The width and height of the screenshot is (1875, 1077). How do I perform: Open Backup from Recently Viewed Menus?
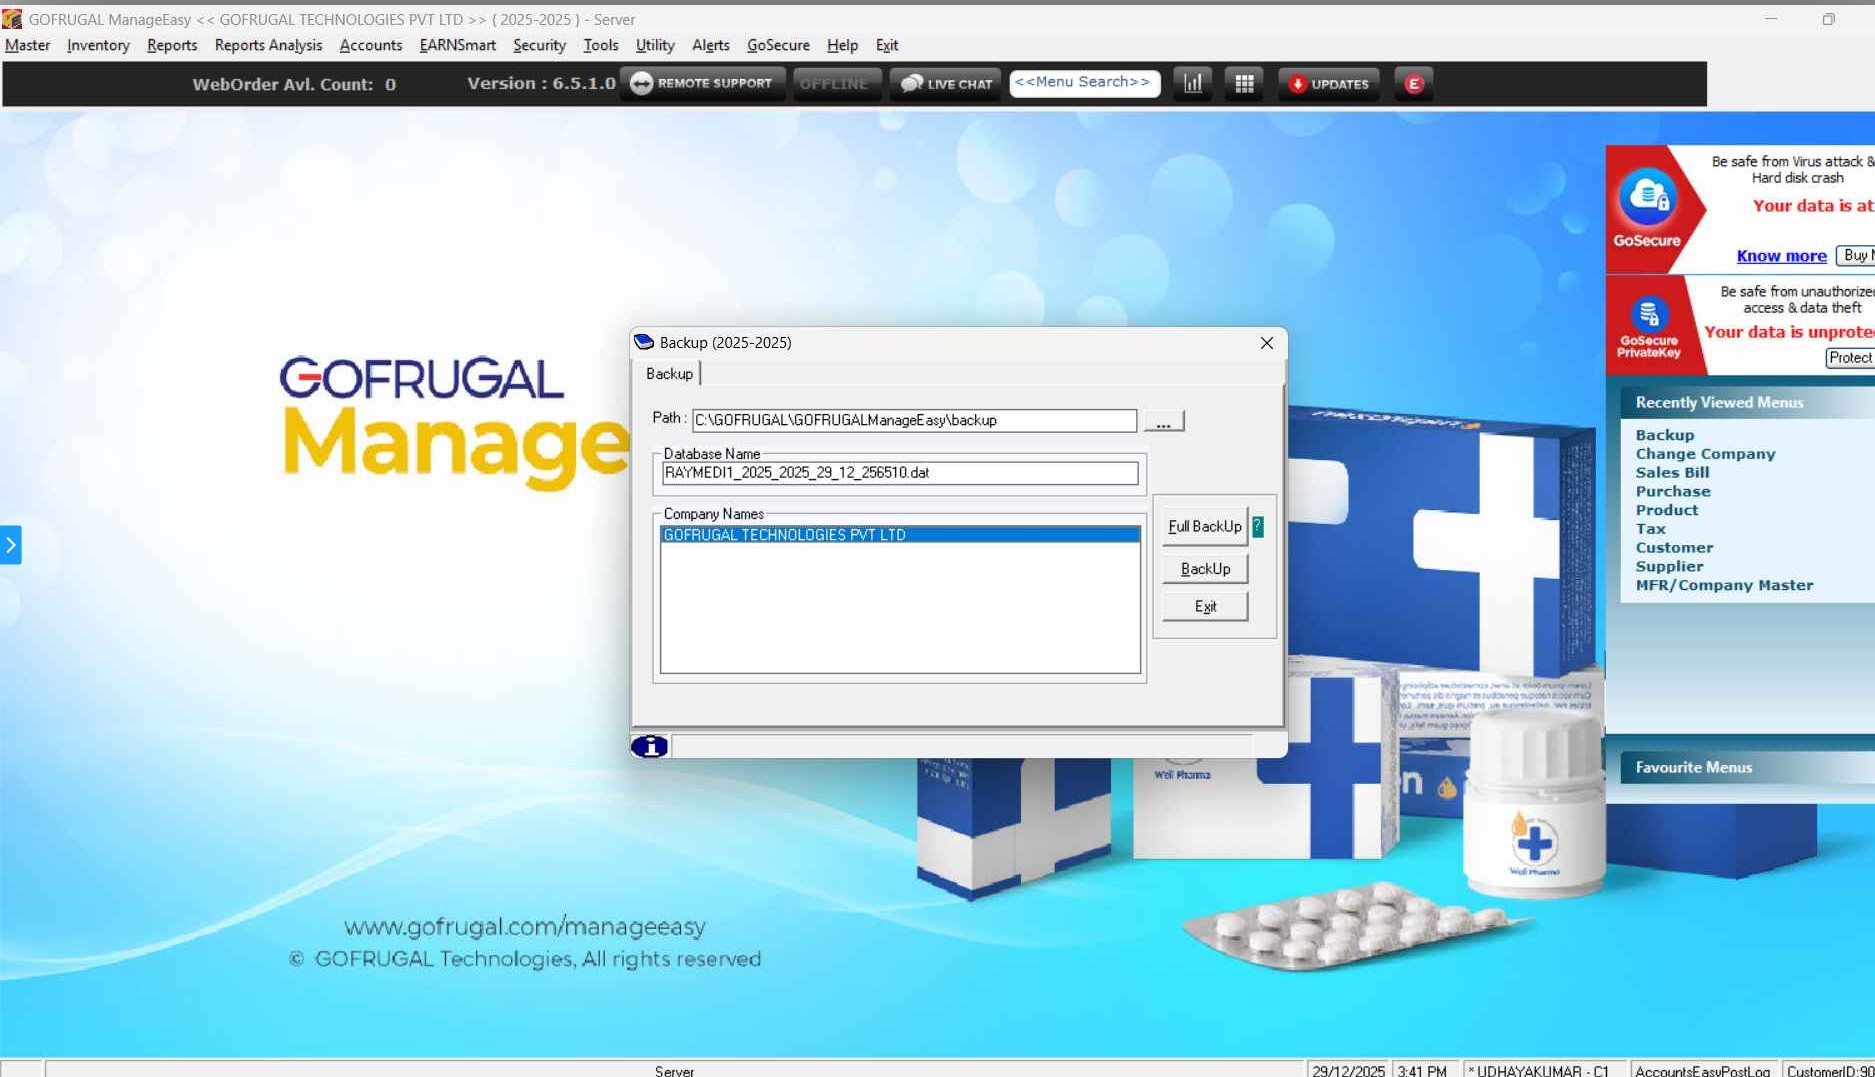click(x=1665, y=435)
